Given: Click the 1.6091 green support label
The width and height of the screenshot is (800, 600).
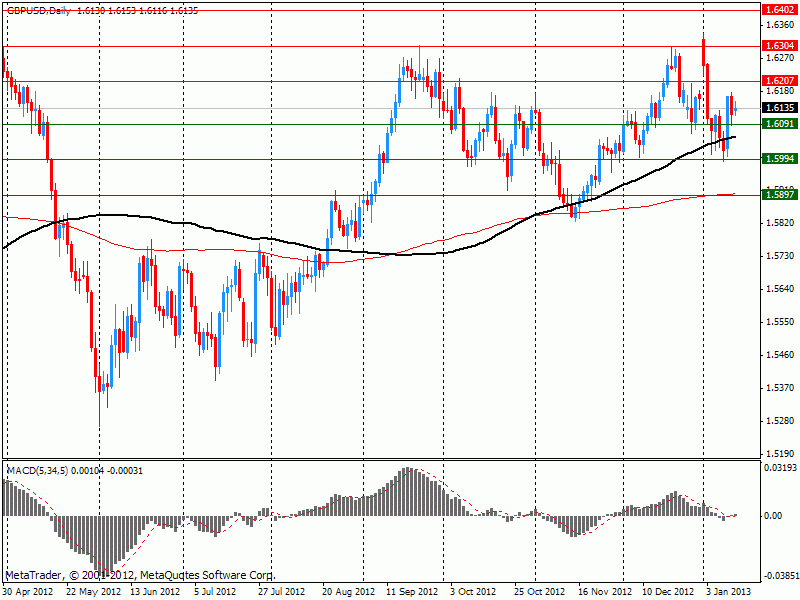Looking at the screenshot, I should point(779,124).
